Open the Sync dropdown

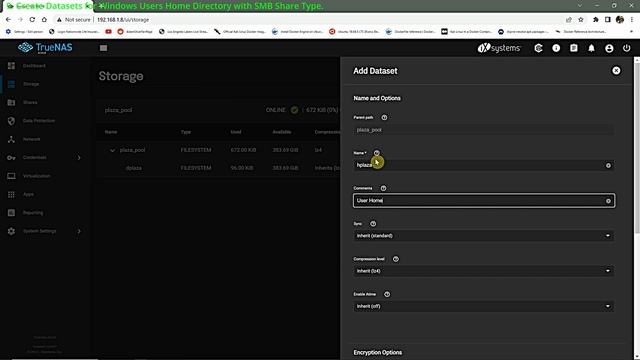point(484,236)
